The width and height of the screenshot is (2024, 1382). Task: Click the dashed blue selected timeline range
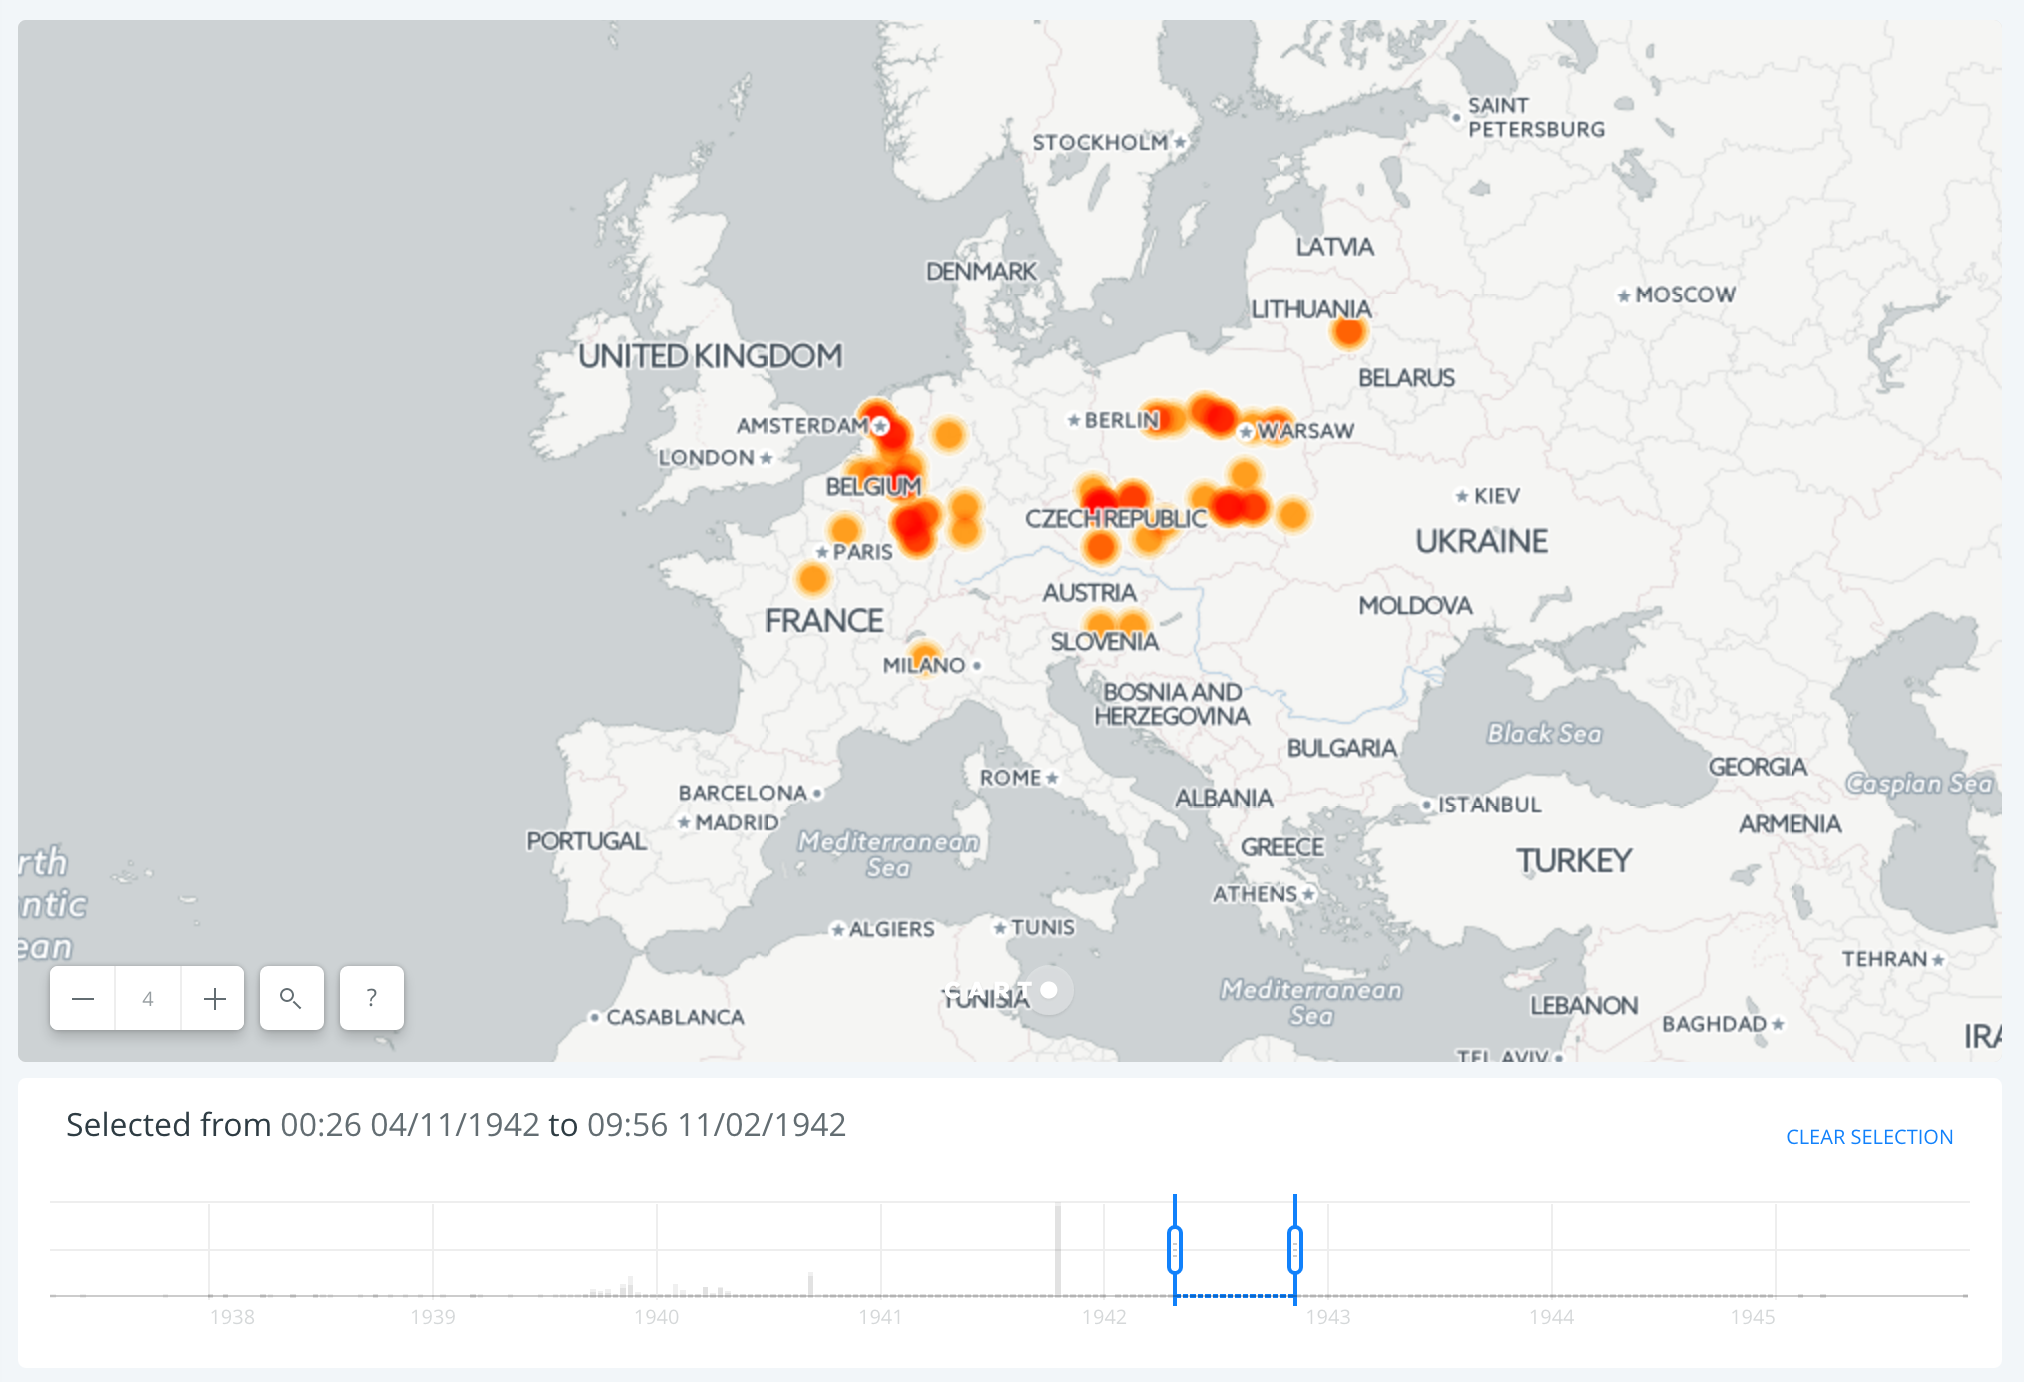pos(1235,1296)
